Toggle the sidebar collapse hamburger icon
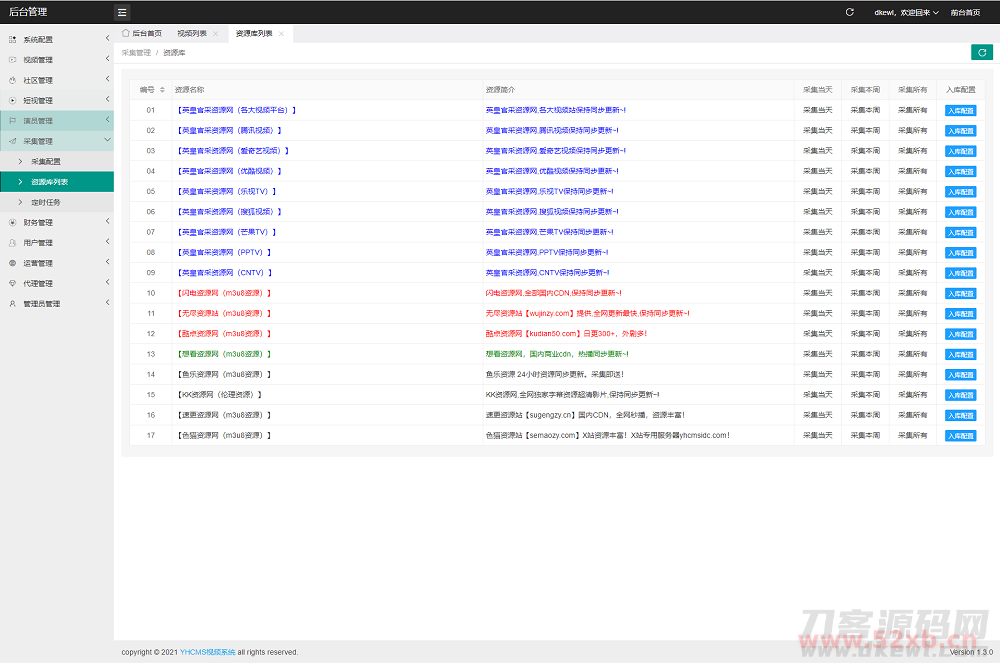1000x663 pixels. coord(122,13)
